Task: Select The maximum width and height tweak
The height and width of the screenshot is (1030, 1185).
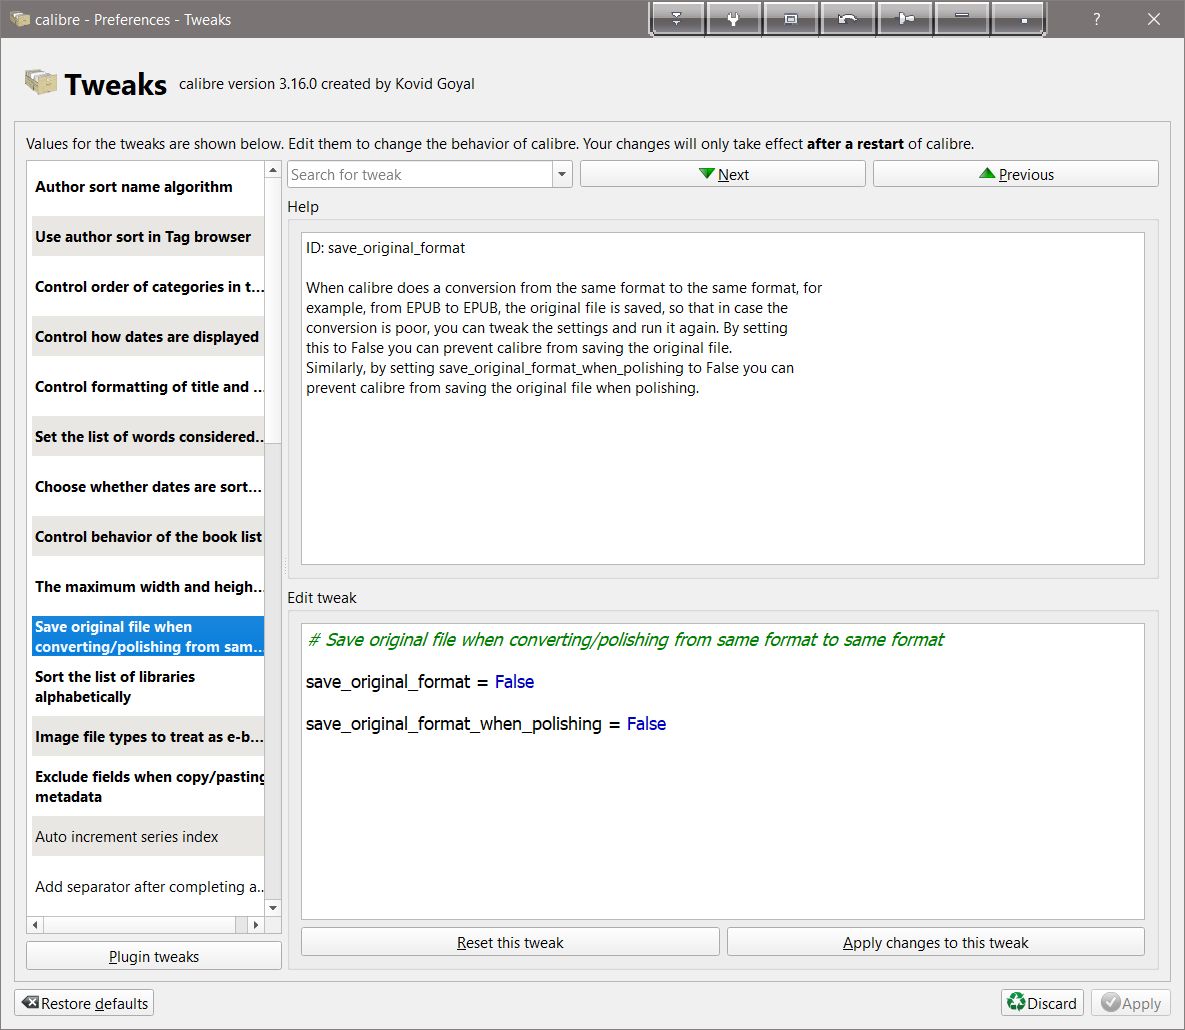Action: tap(148, 586)
